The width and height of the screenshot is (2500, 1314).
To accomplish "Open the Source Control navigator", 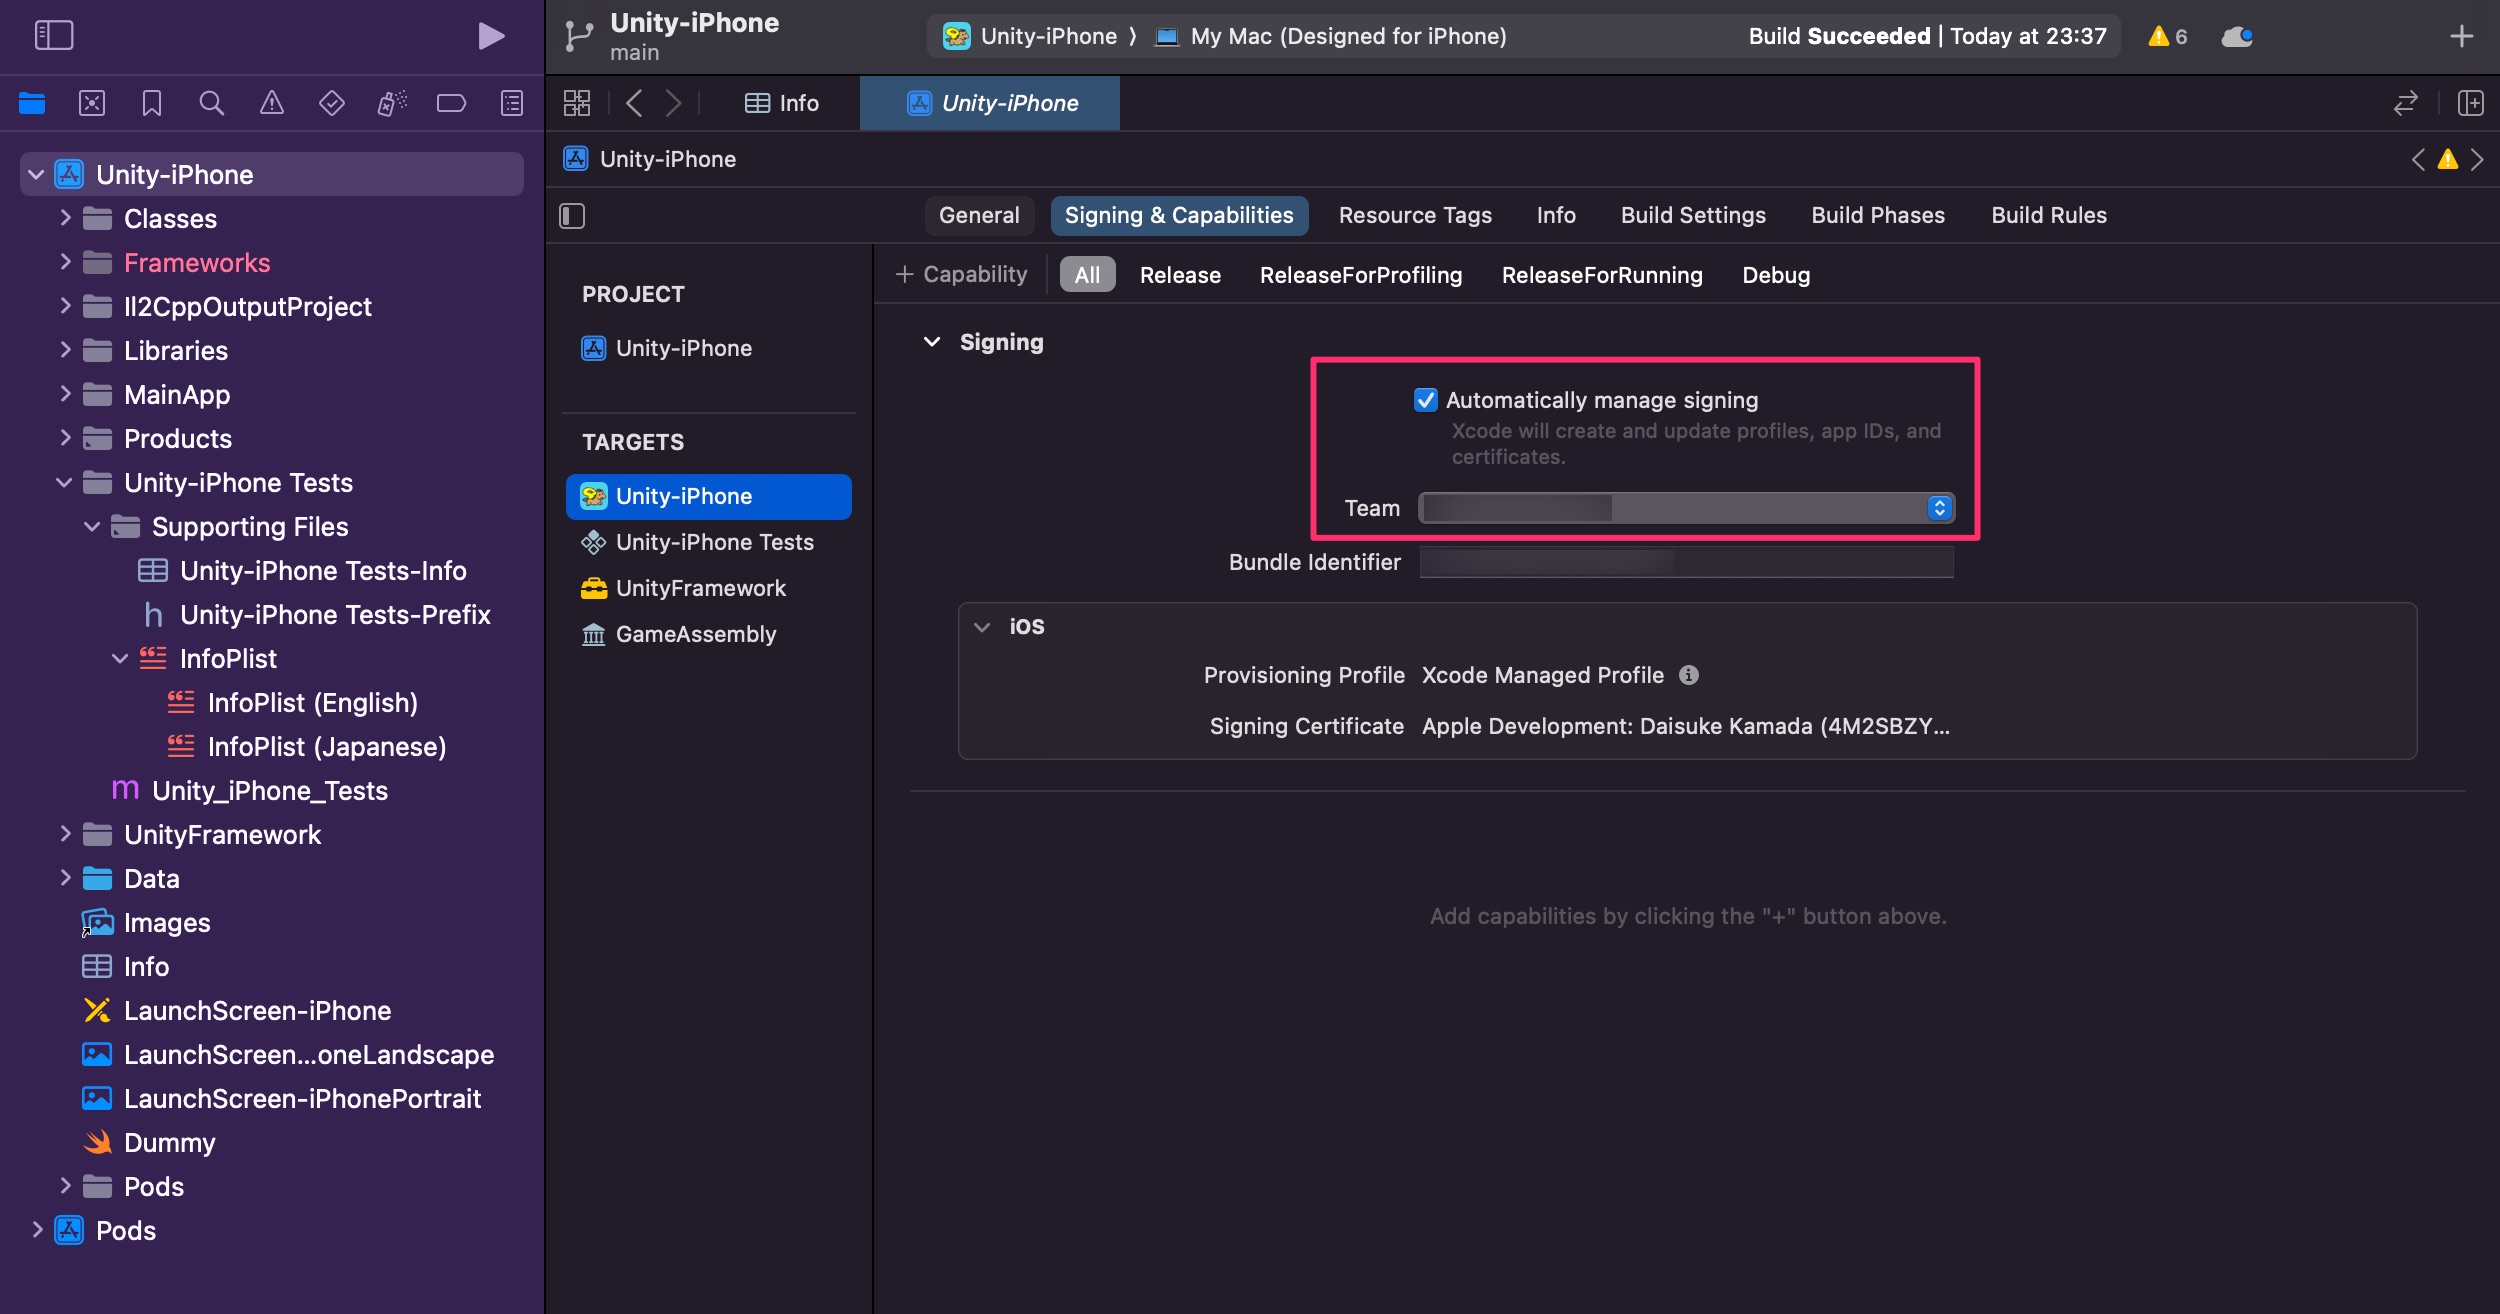I will pyautogui.click(x=92, y=103).
